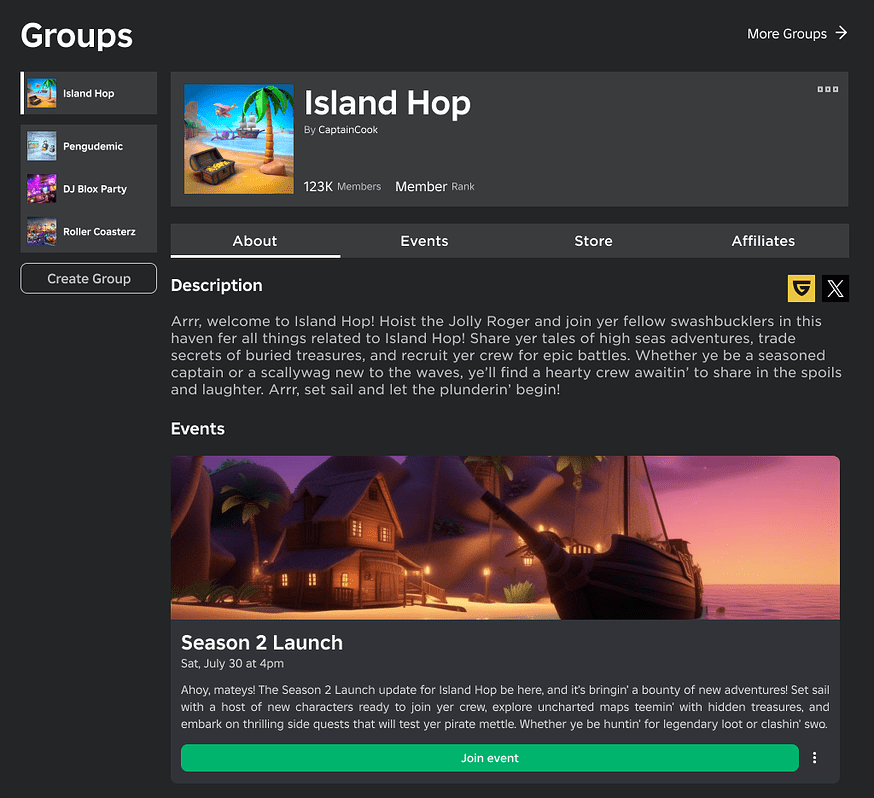
Task: Switch to the Events tab
Action: pyautogui.click(x=424, y=241)
